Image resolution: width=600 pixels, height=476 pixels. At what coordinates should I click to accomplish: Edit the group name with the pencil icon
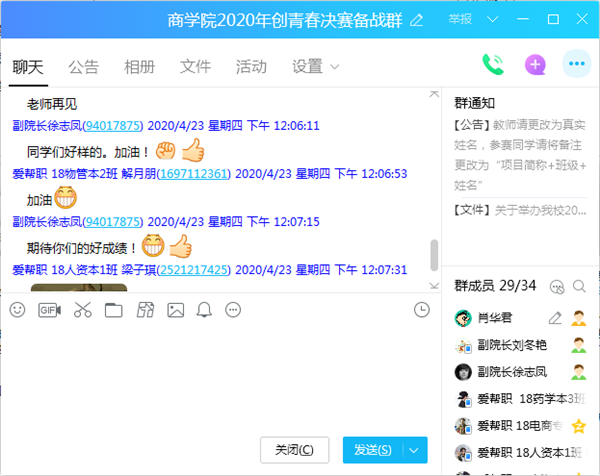[x=416, y=20]
